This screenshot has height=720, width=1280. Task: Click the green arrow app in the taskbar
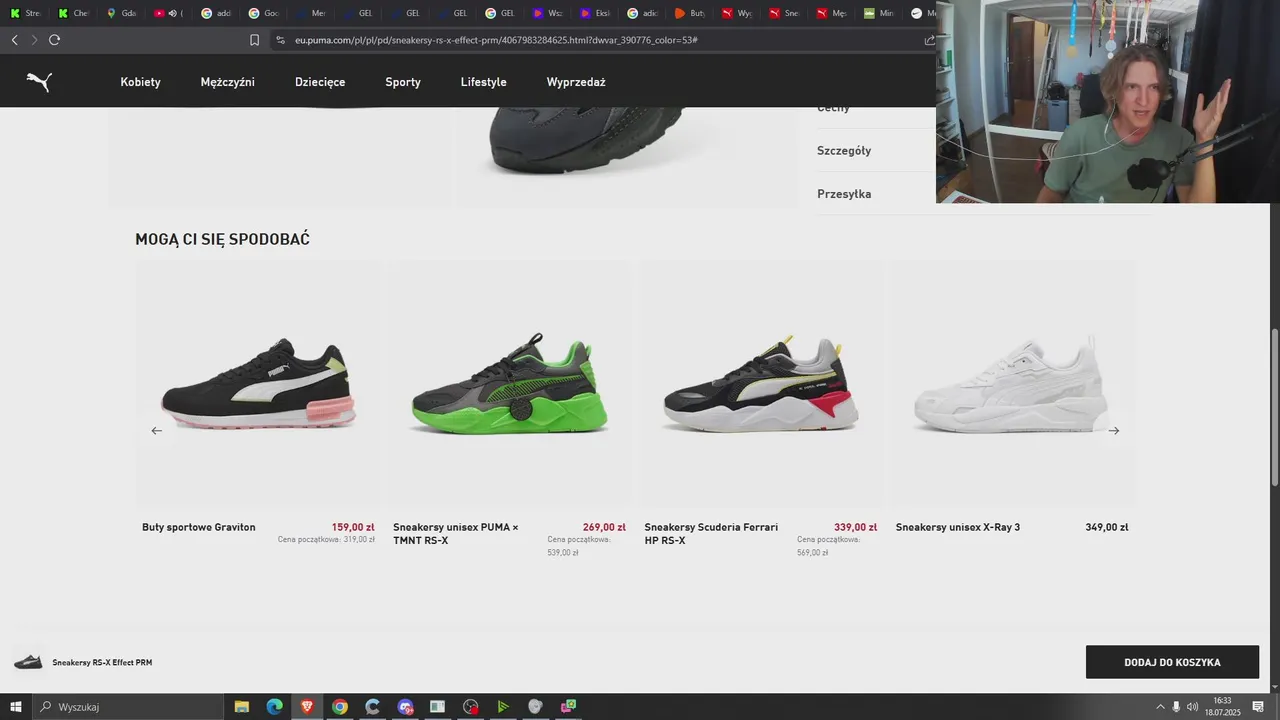pyautogui.click(x=503, y=707)
